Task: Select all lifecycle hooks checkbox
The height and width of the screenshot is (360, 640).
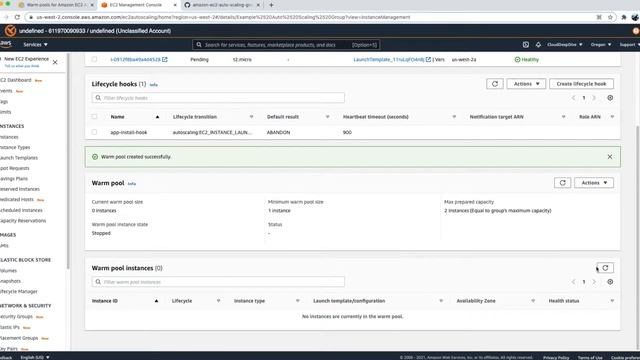Action: 94,117
